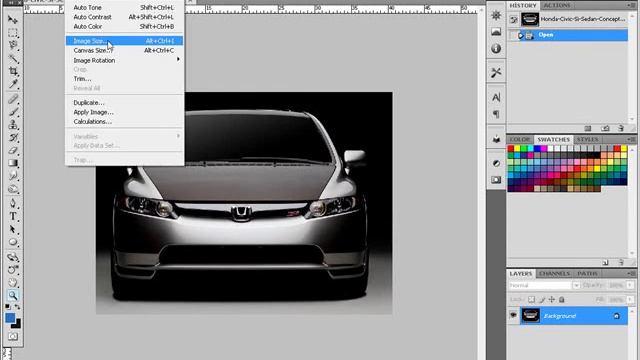Select the Ellipse shape tool

click(x=13, y=242)
